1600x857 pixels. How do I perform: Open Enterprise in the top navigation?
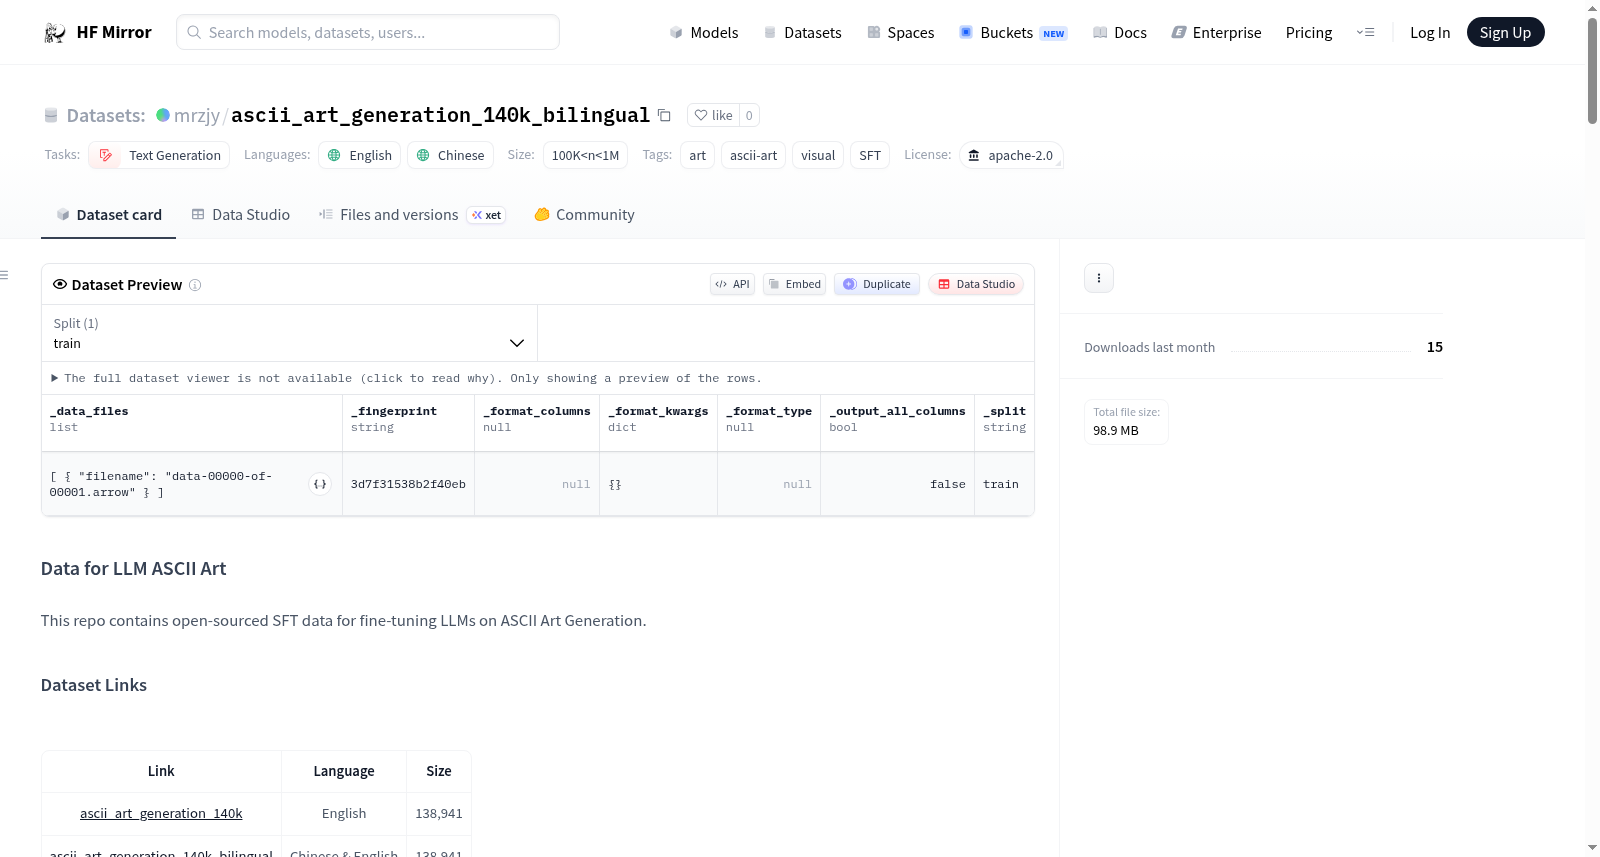tap(1216, 33)
